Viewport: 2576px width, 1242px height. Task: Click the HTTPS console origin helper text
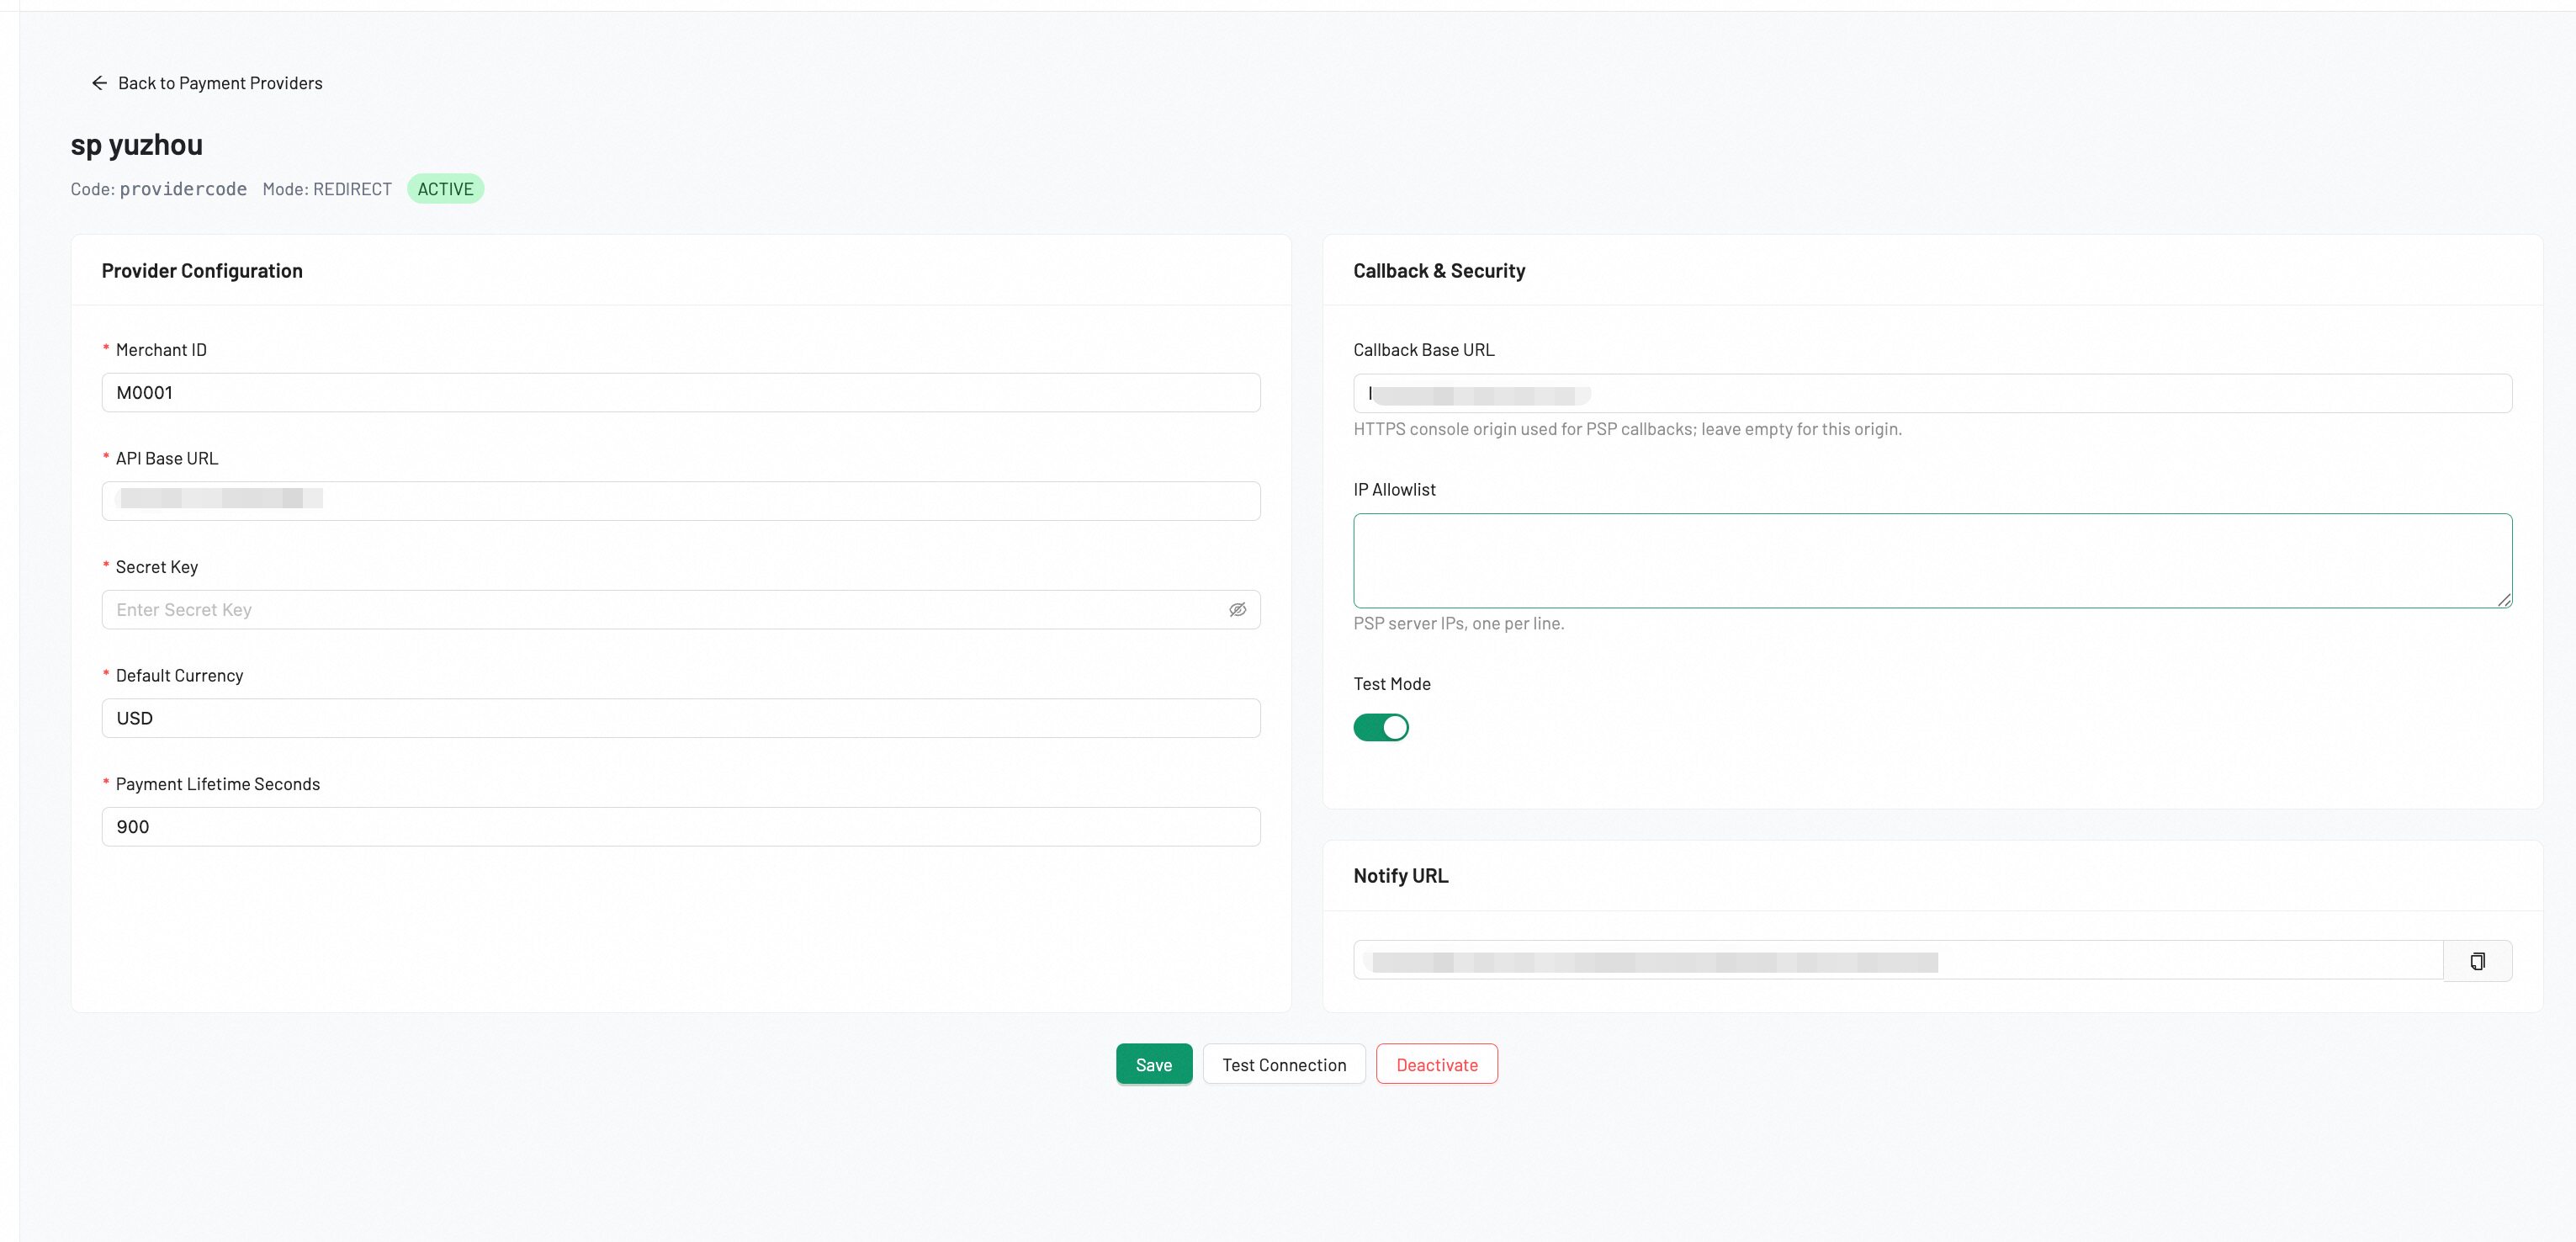[x=1627, y=429]
